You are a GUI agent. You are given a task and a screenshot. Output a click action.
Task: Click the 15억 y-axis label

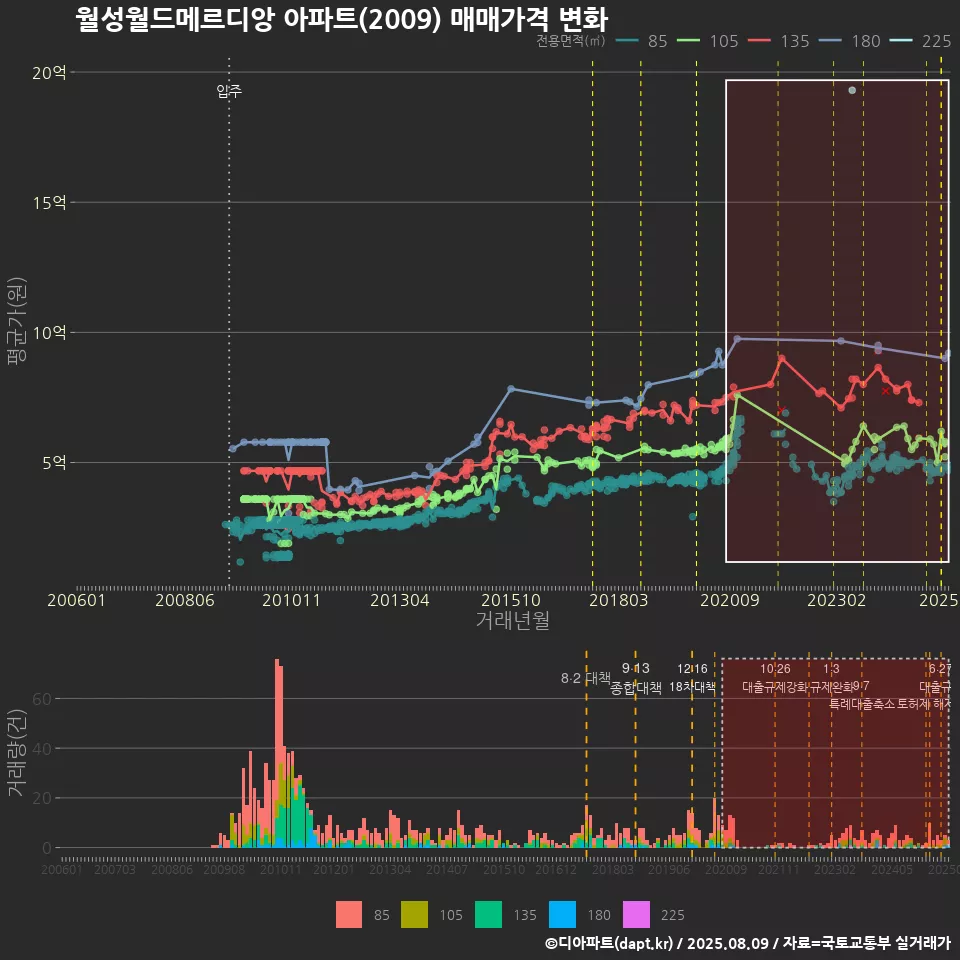pos(49,203)
